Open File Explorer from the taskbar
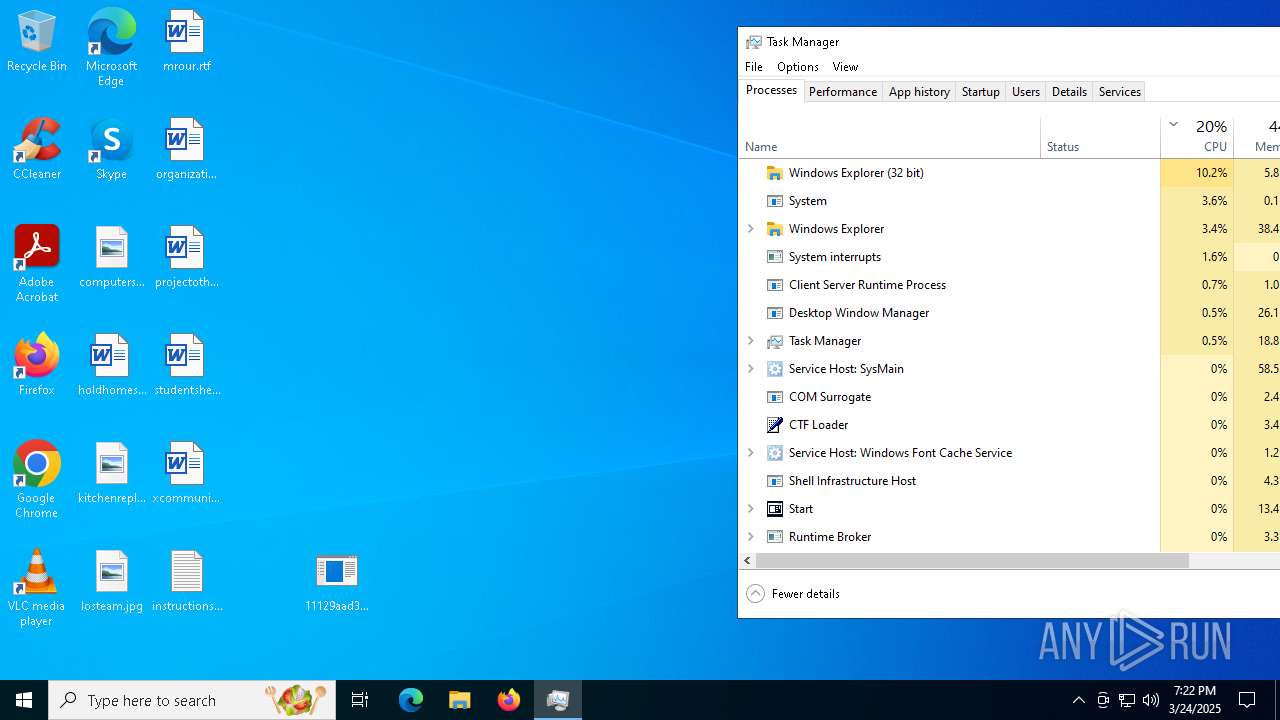The height and width of the screenshot is (720, 1280). [460, 700]
